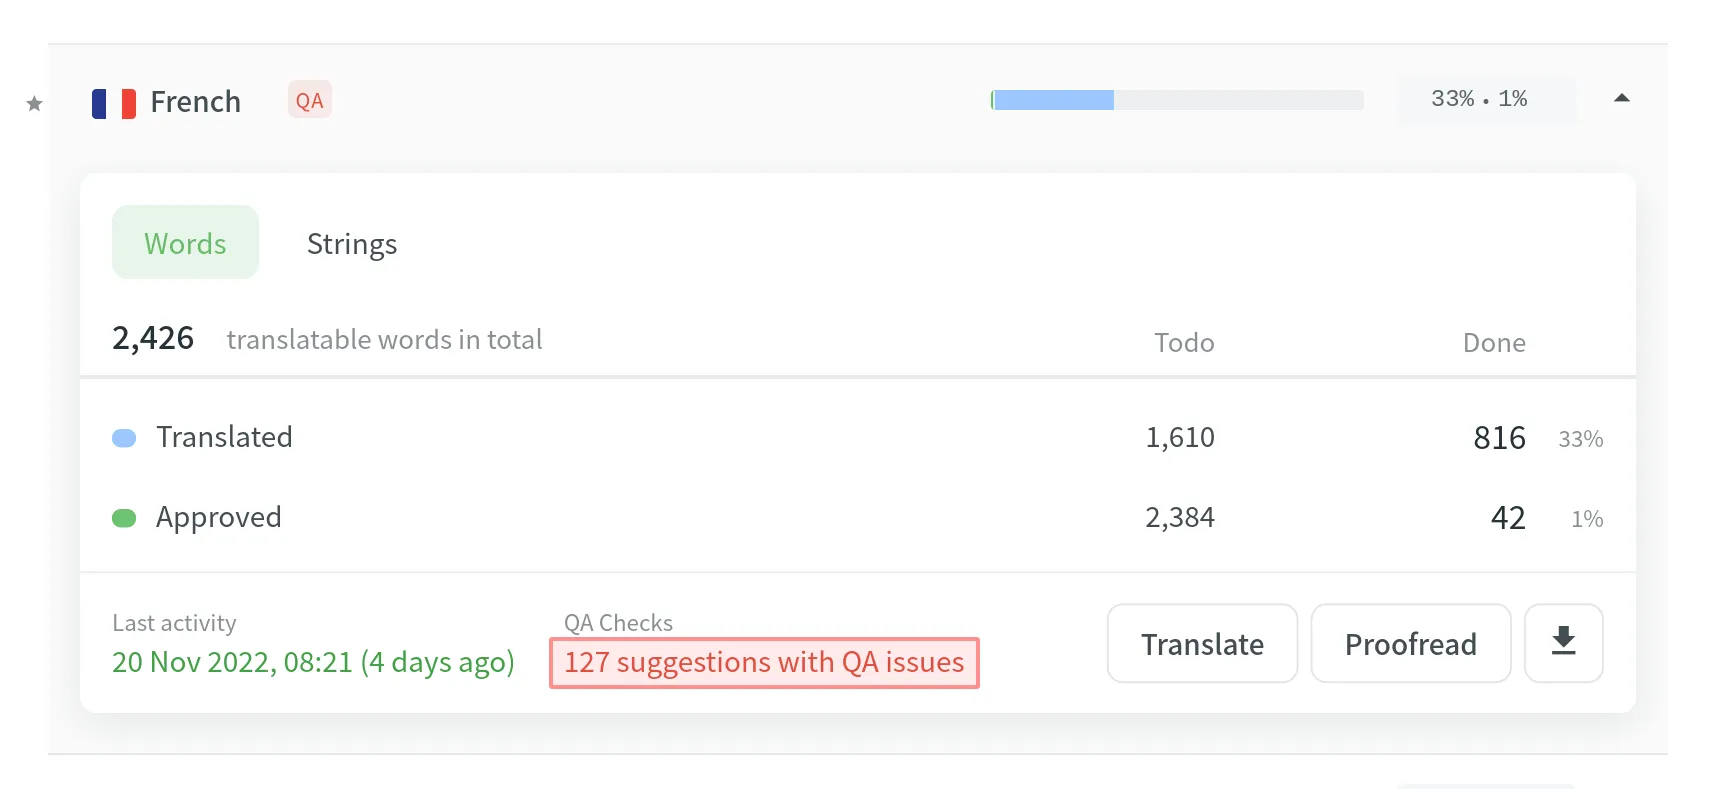
Task: Click the Translate button
Action: pyautogui.click(x=1201, y=643)
